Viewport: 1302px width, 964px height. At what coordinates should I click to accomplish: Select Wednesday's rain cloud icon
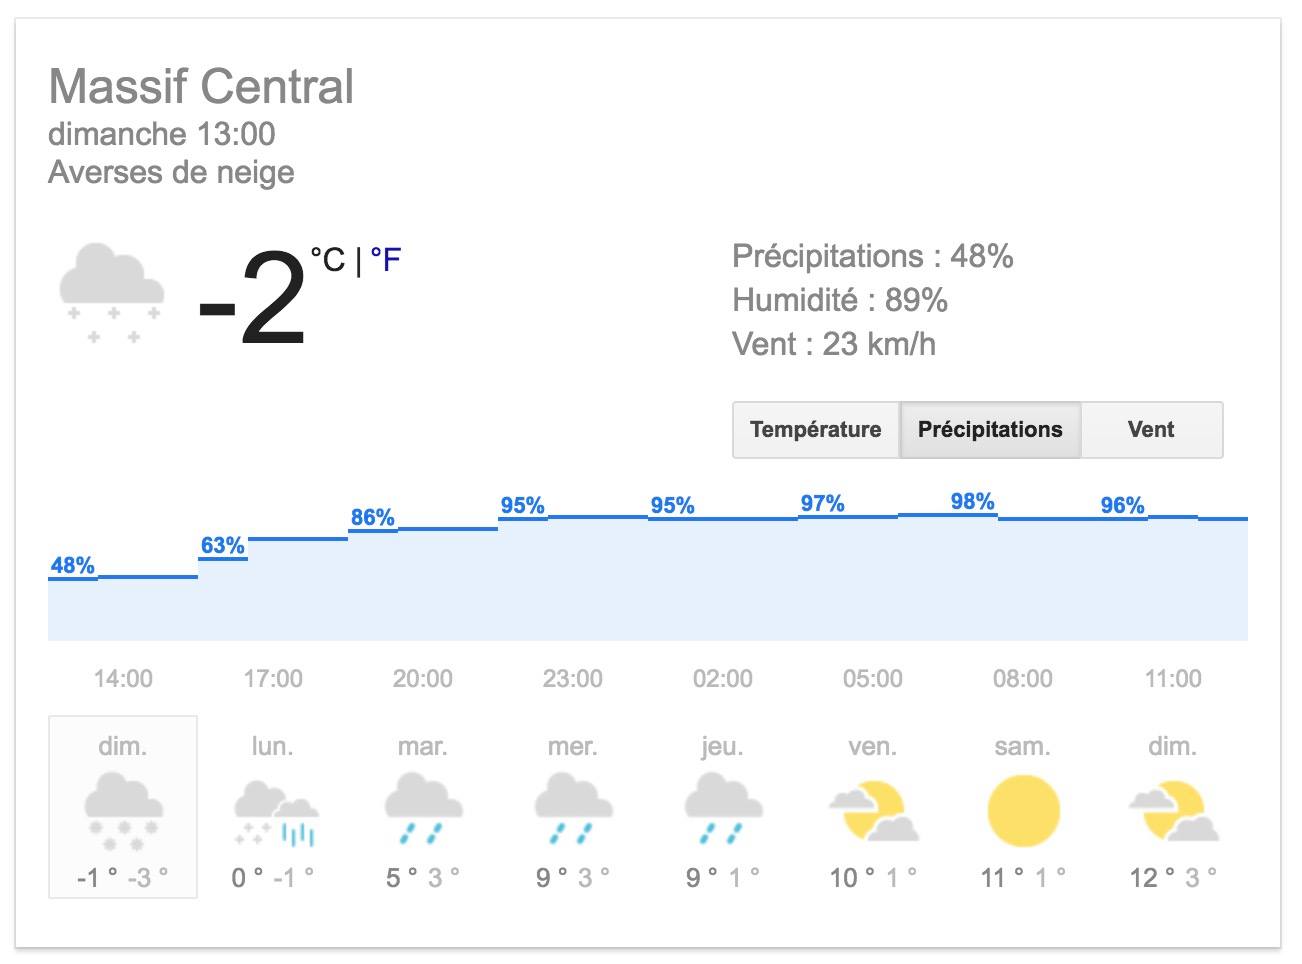(x=573, y=810)
